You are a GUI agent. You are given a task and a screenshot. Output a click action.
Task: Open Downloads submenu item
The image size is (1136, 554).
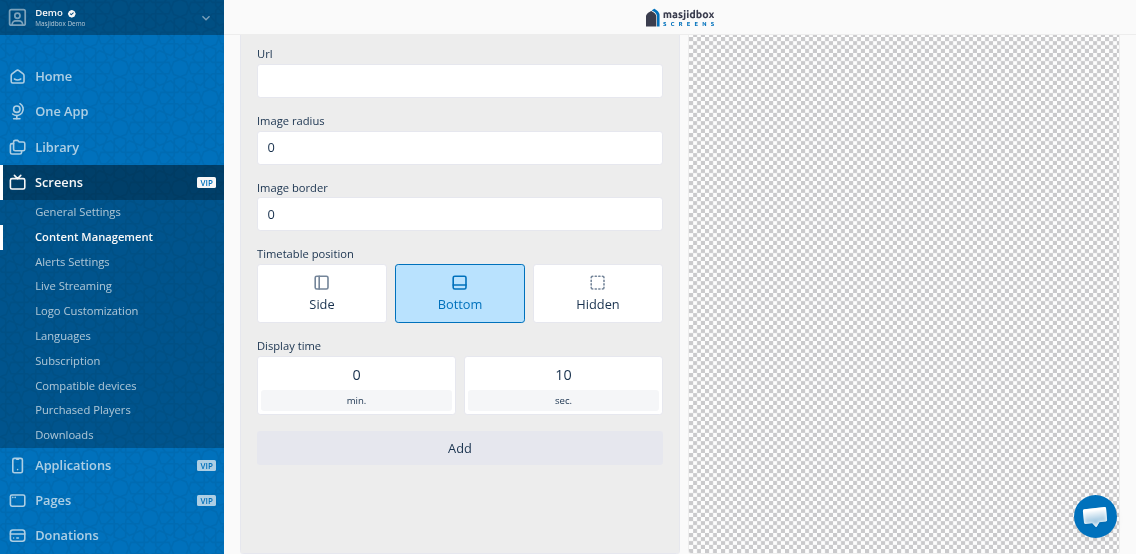click(x=64, y=435)
